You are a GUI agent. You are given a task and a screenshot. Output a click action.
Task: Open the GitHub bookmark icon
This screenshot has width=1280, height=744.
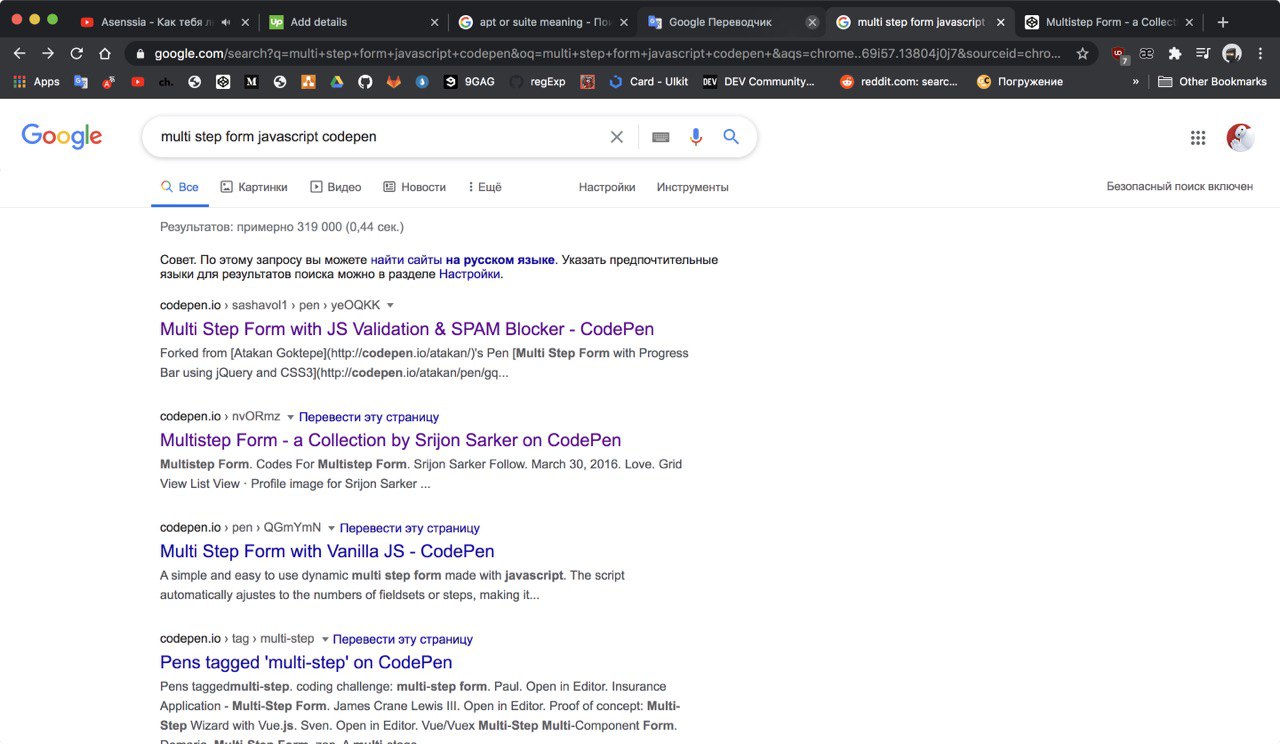pos(365,82)
